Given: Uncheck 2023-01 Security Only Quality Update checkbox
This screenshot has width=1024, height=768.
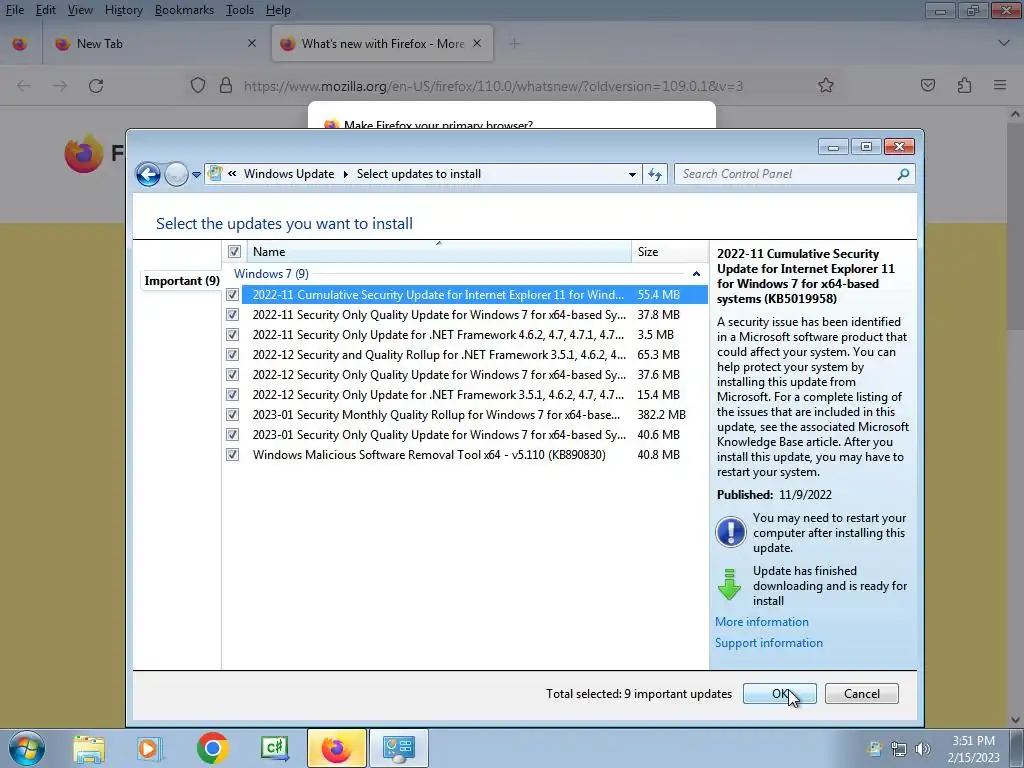Looking at the screenshot, I should coord(232,435).
